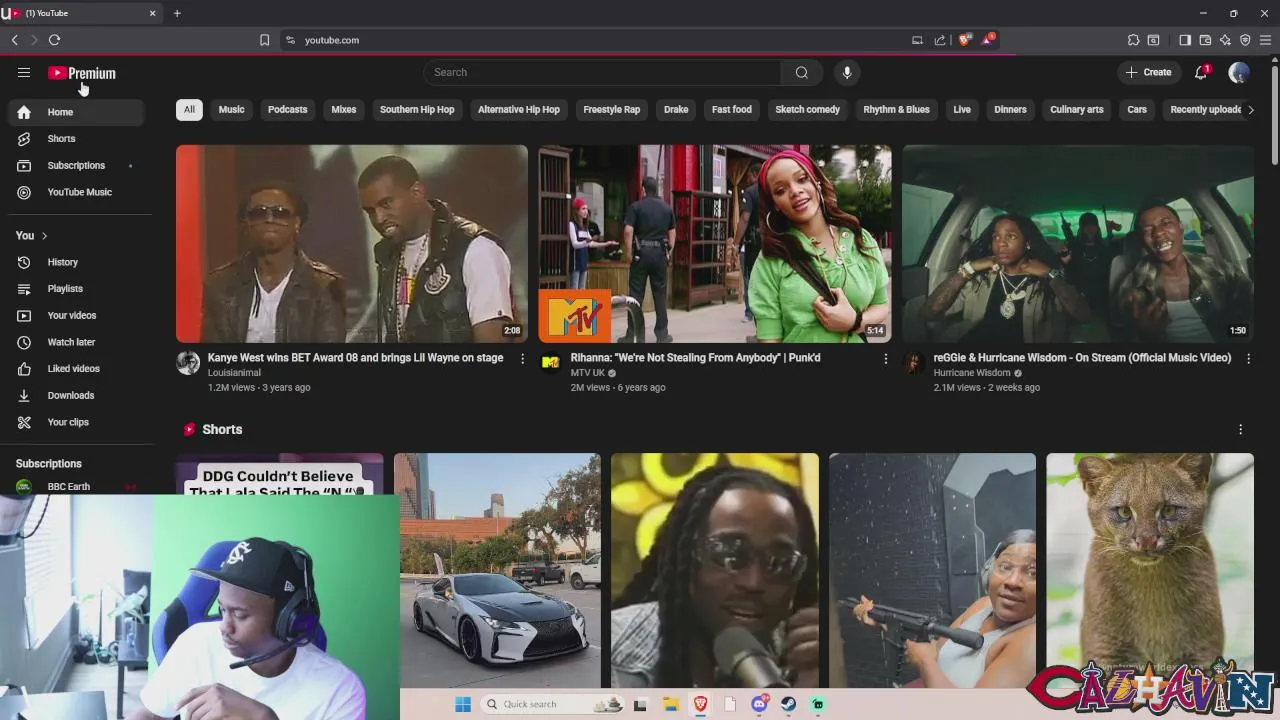Viewport: 1280px width, 720px height.
Task: Open Subscriptions in the sidebar
Action: point(76,165)
